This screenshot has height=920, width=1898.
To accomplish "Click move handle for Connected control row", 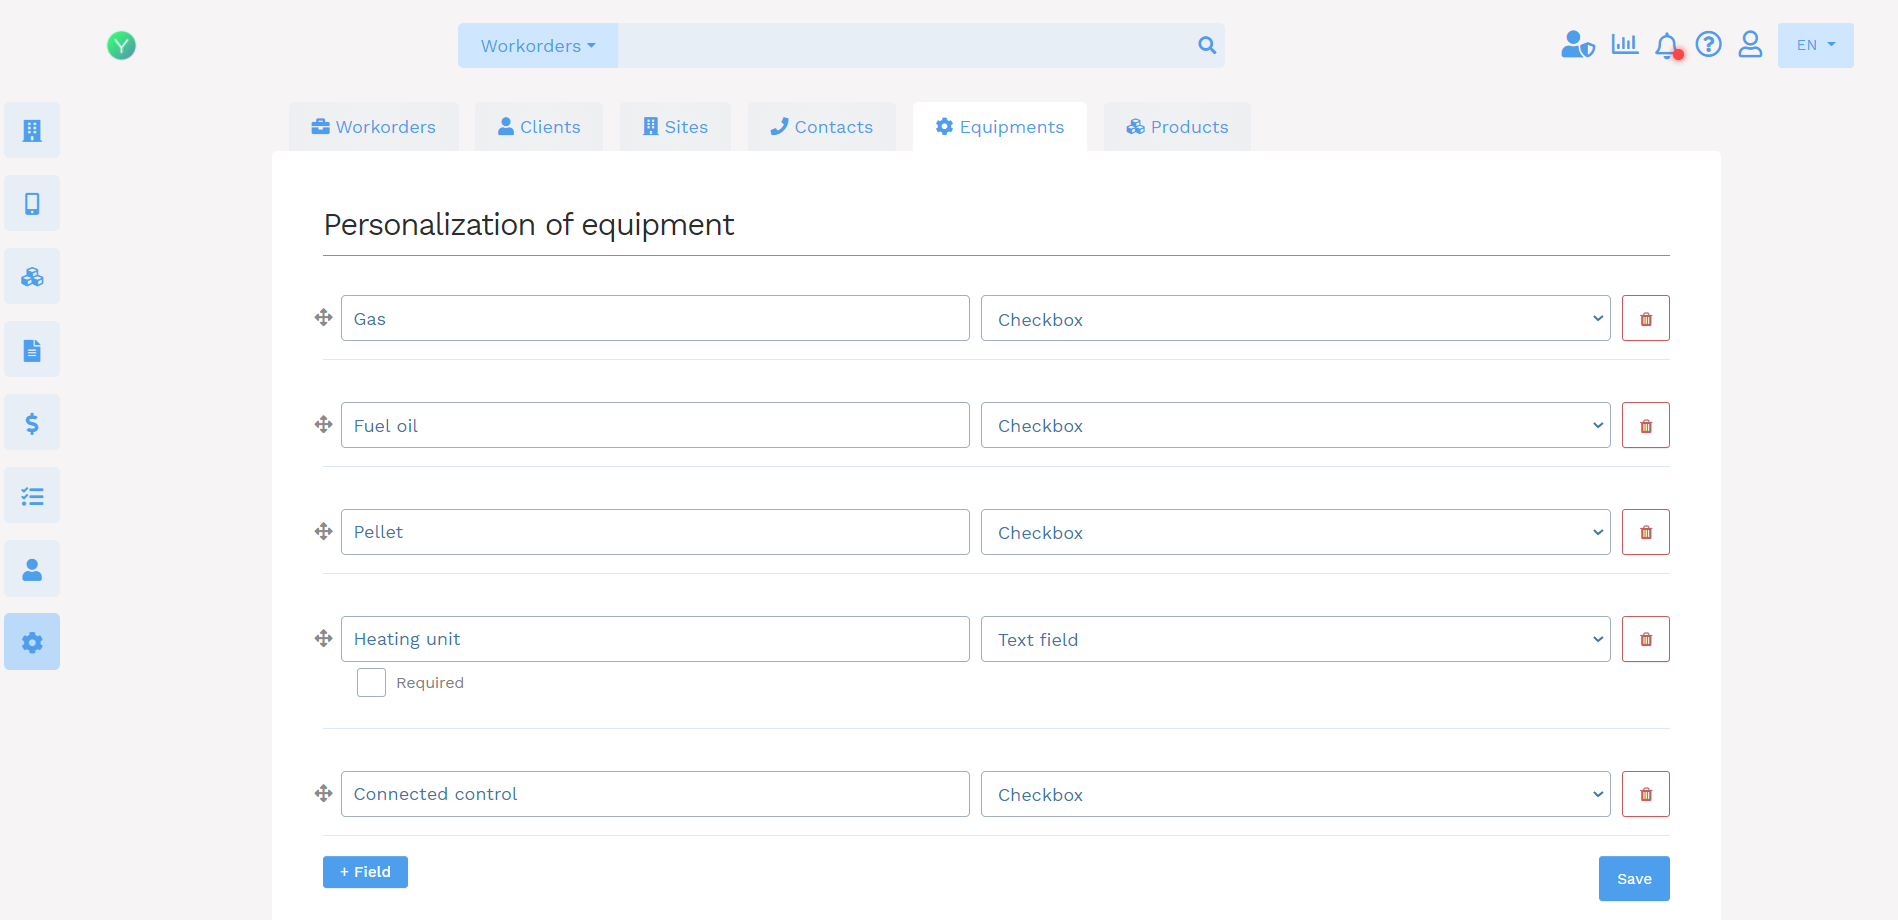I will [x=323, y=794].
